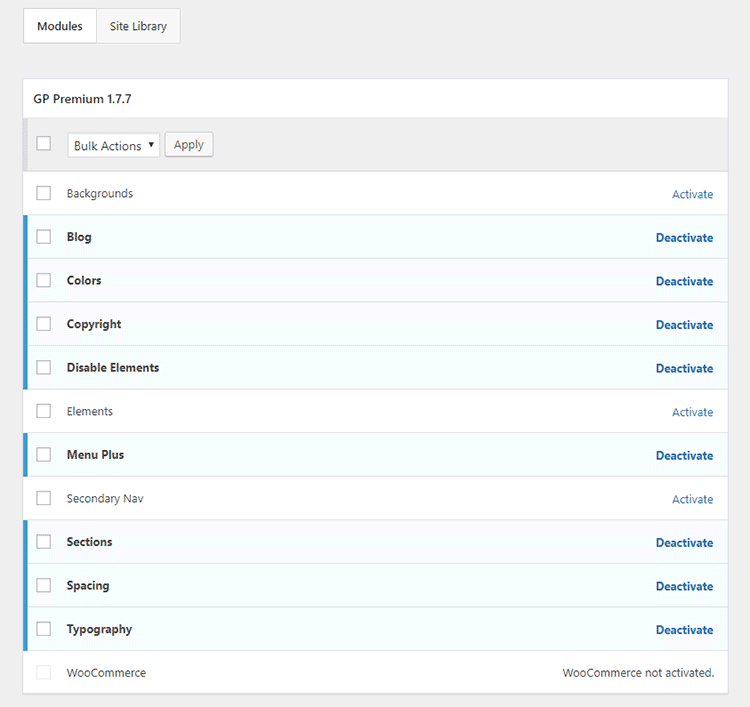Switch to the Modules tab
The image size is (750, 707).
tap(60, 26)
